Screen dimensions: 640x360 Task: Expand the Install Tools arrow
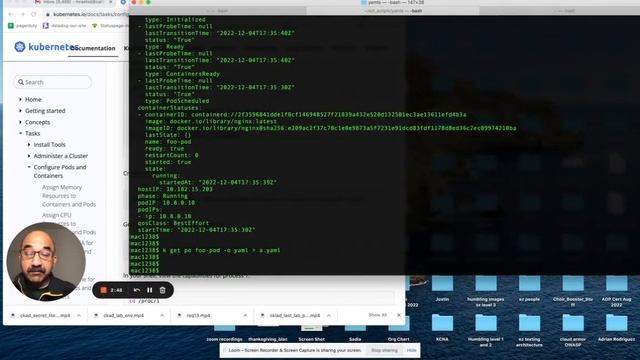(x=29, y=144)
